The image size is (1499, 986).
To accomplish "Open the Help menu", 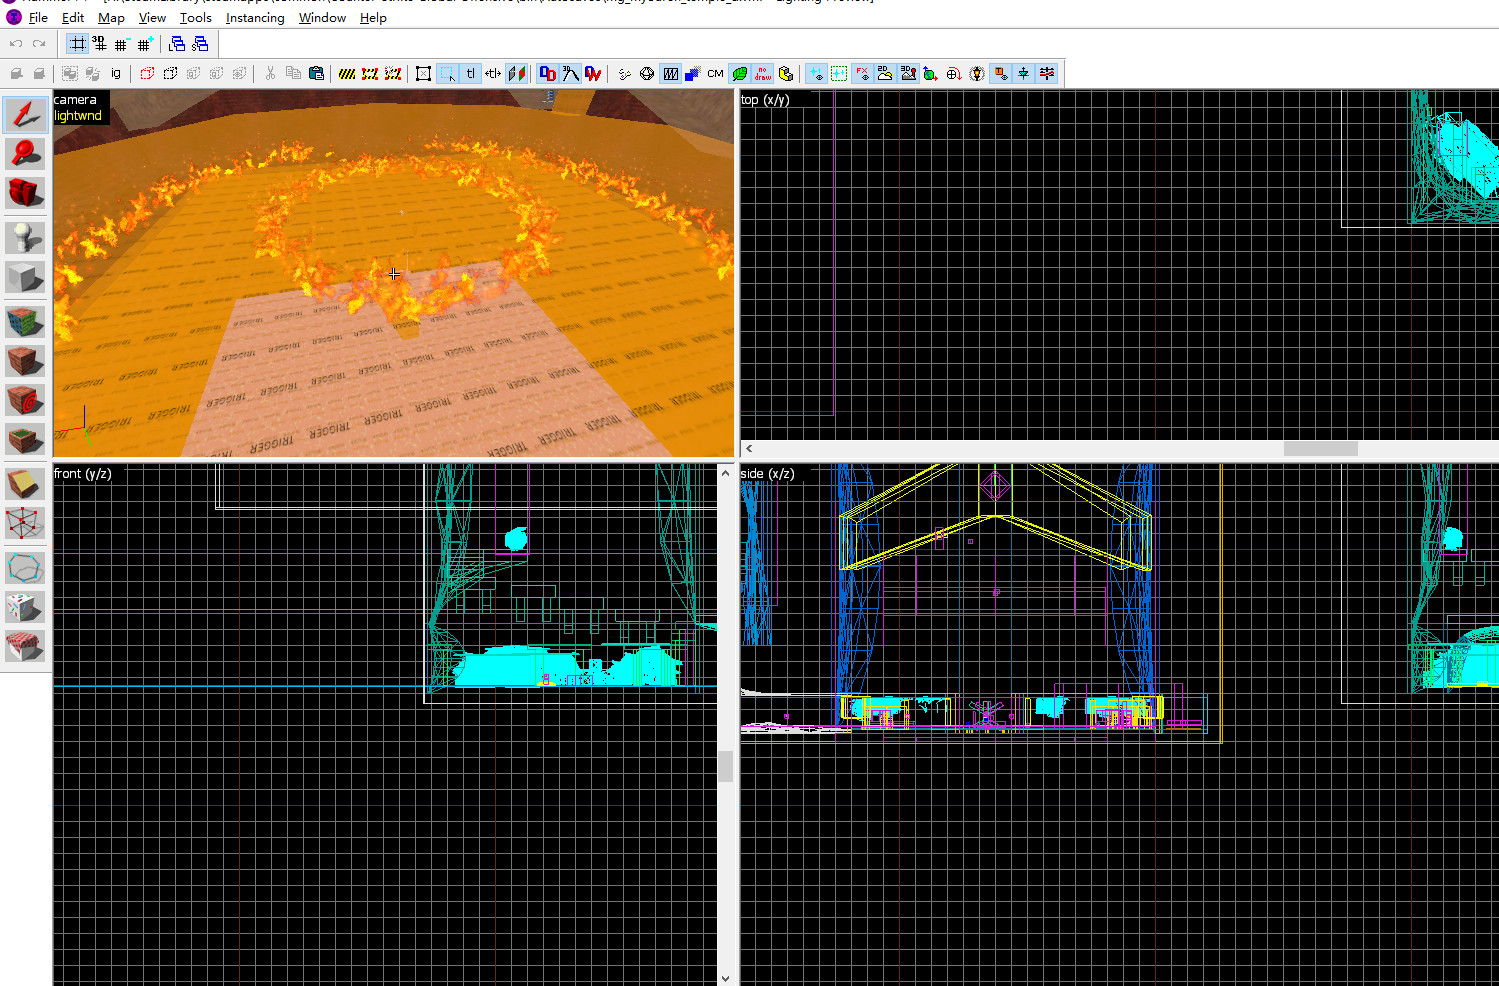I will click(373, 17).
